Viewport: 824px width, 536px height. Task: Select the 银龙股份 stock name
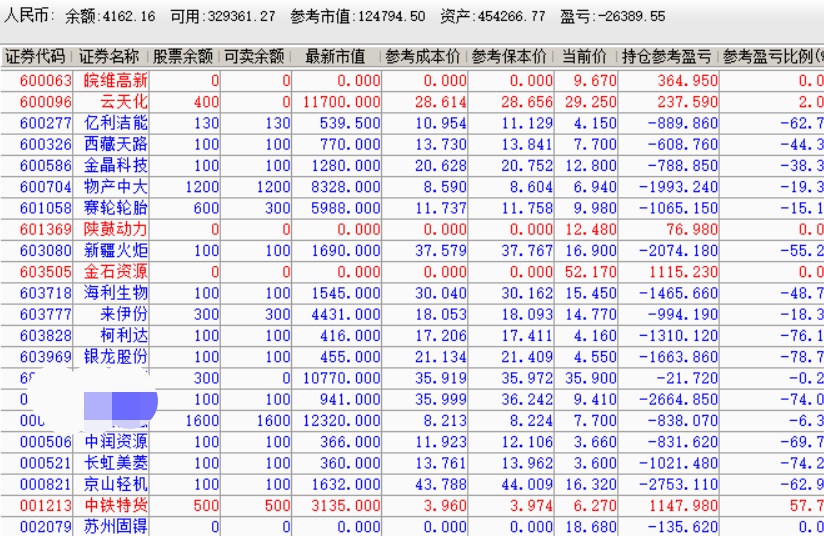click(x=116, y=357)
